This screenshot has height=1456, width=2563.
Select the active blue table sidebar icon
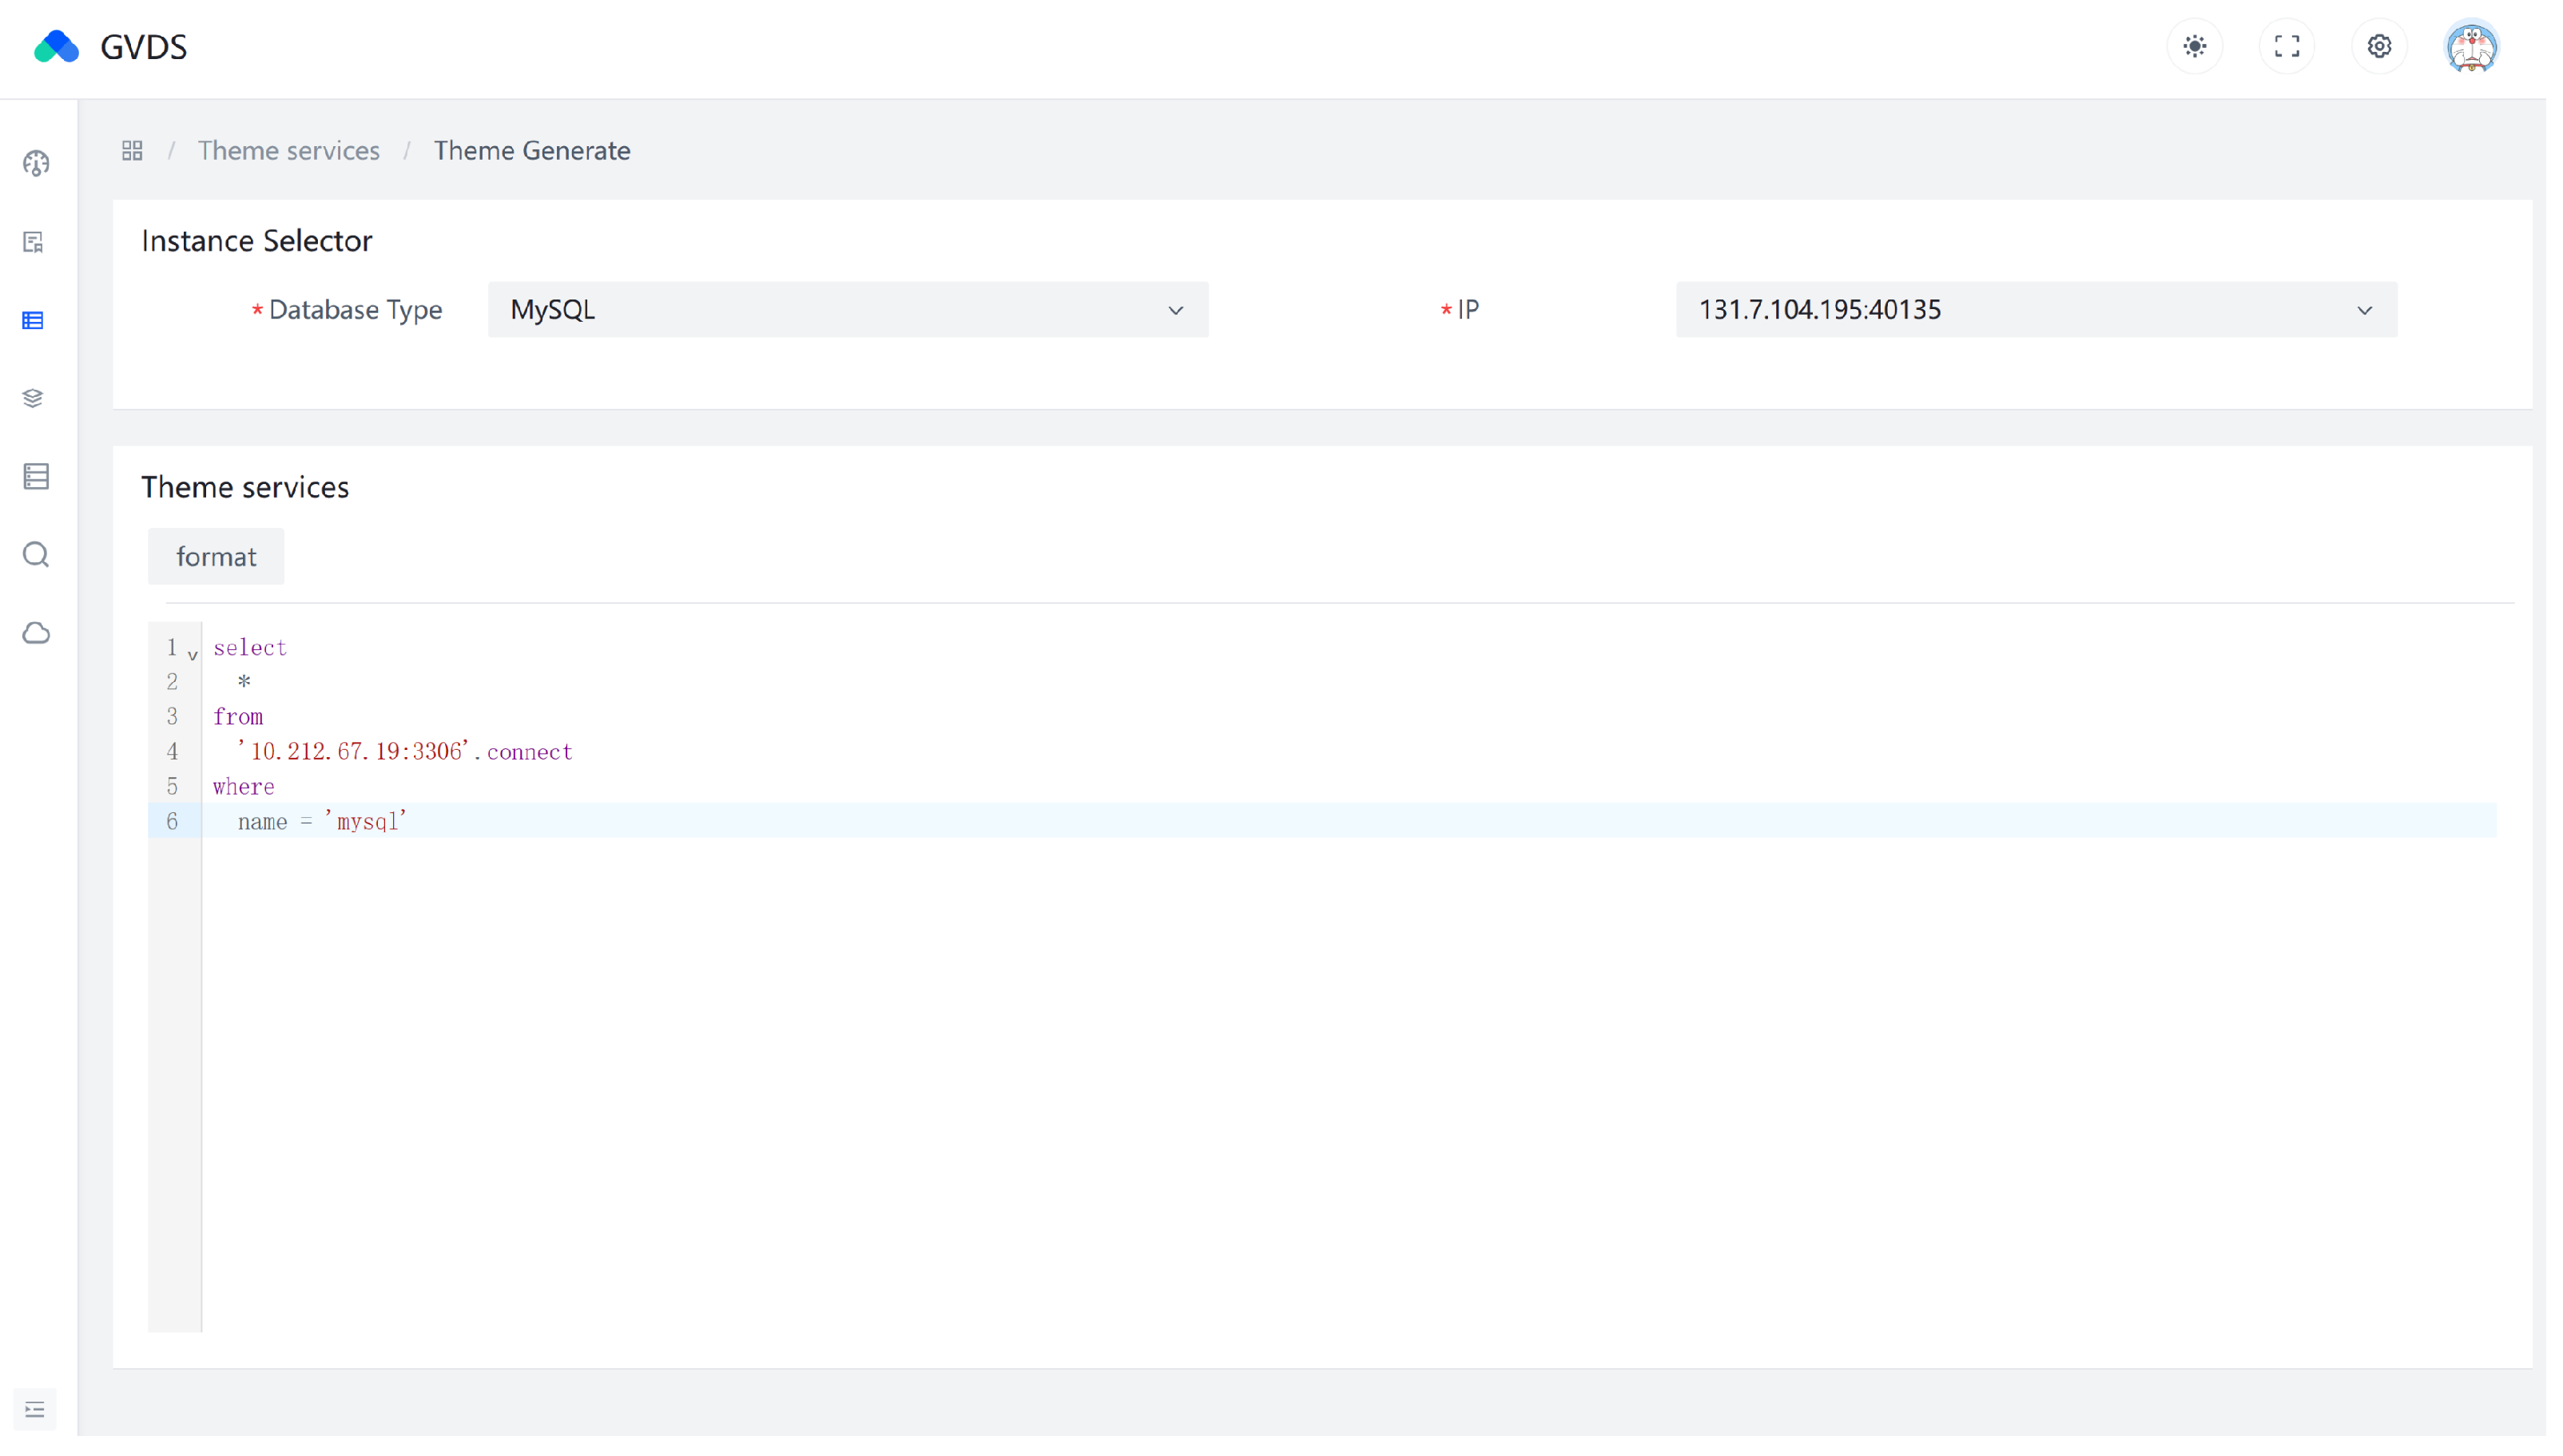(x=33, y=321)
